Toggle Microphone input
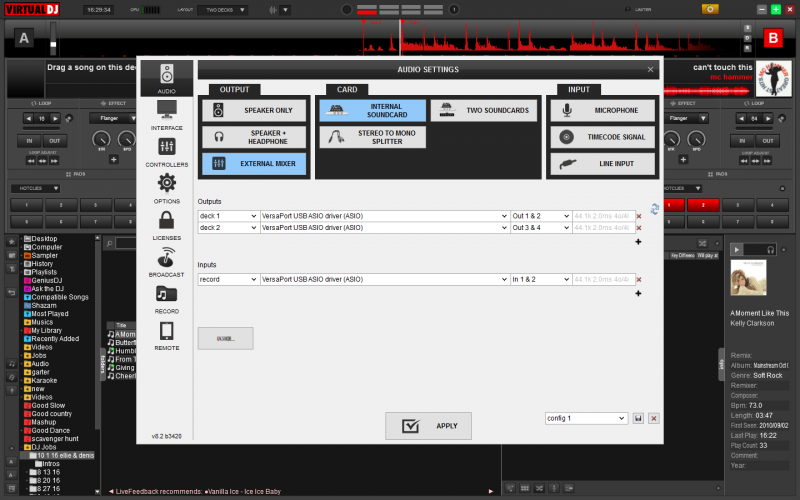800x500 pixels. point(603,110)
